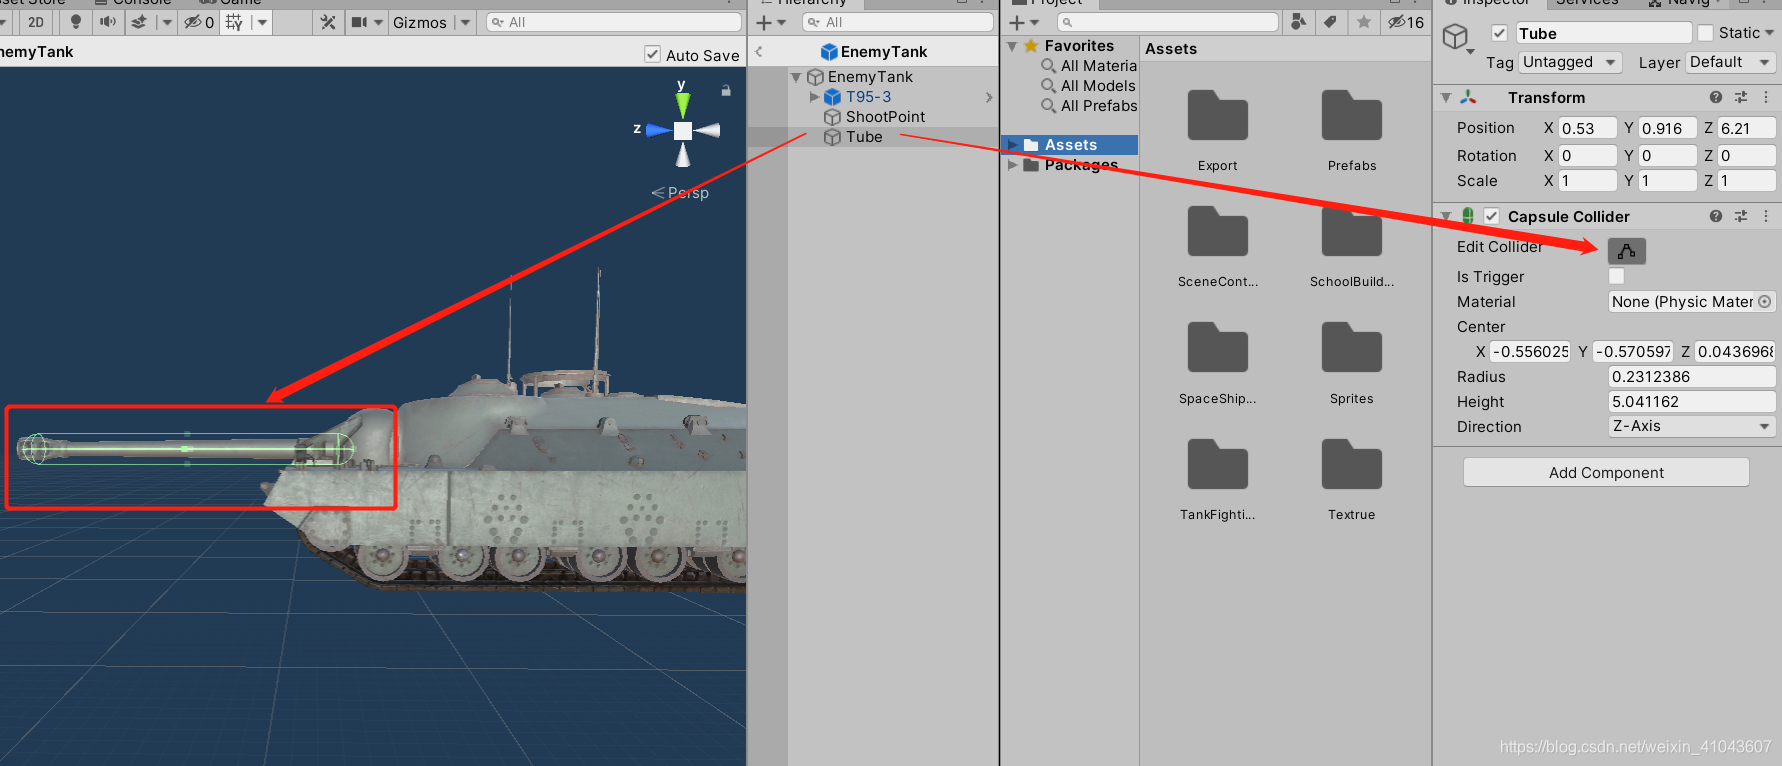Open component editor tools wrench icon
The height and width of the screenshot is (766, 1782).
click(328, 22)
